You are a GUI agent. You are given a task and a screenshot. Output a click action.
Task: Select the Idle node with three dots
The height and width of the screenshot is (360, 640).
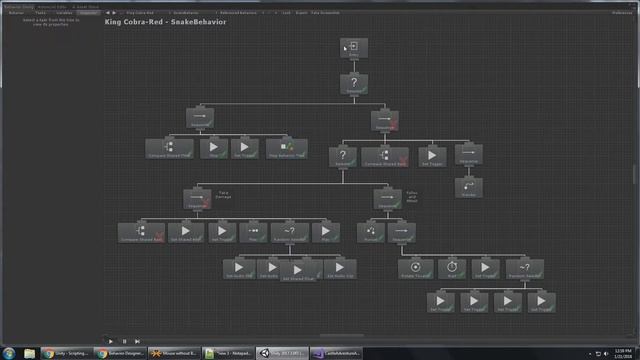tap(253, 233)
